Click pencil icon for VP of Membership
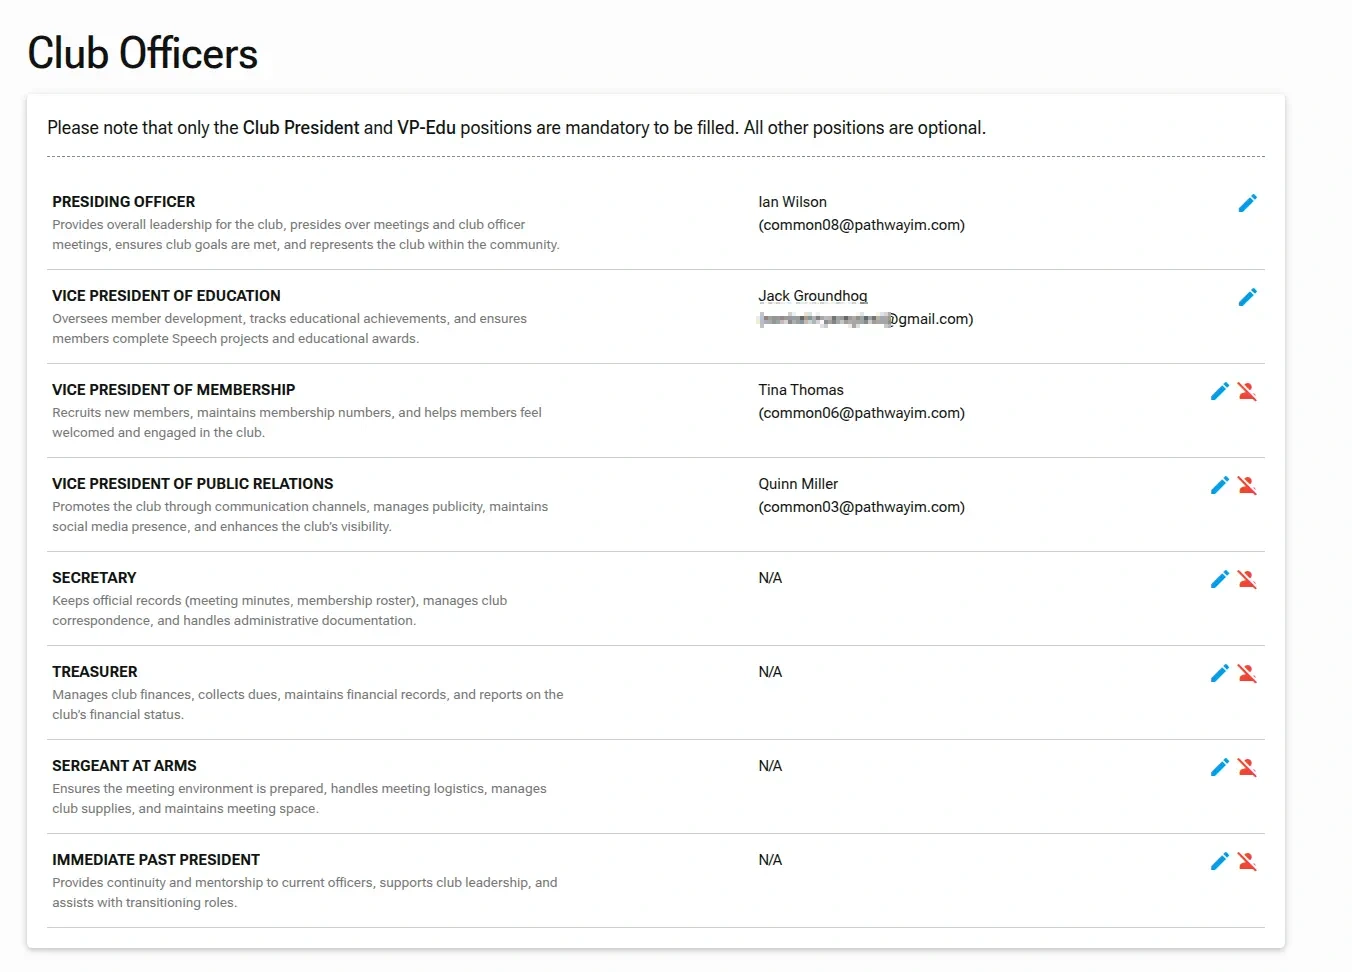The height and width of the screenshot is (972, 1352). coord(1219,392)
